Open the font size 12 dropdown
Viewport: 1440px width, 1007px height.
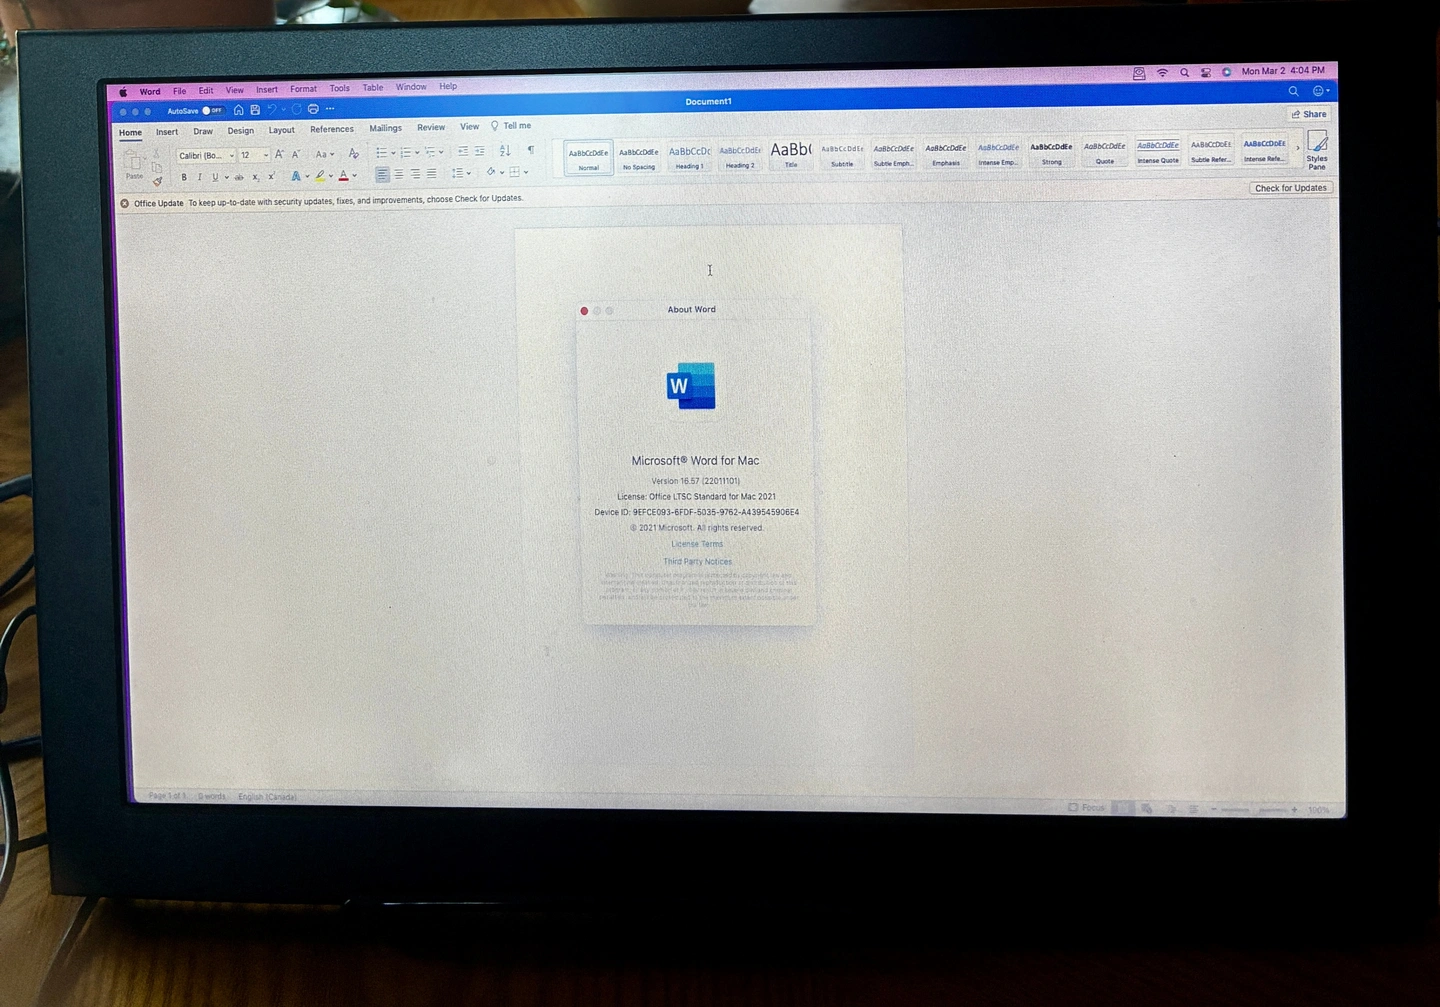[x=254, y=155]
